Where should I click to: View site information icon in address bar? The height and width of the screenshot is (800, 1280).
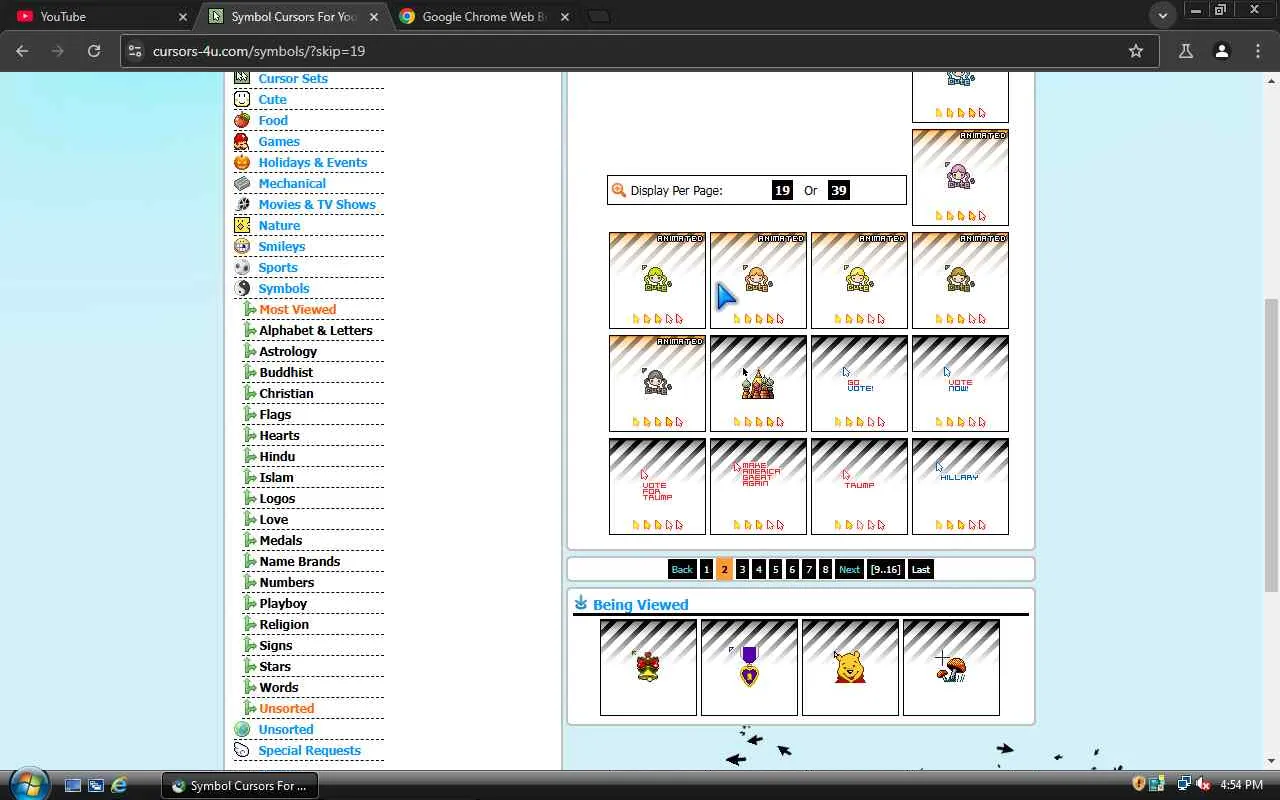pos(135,51)
